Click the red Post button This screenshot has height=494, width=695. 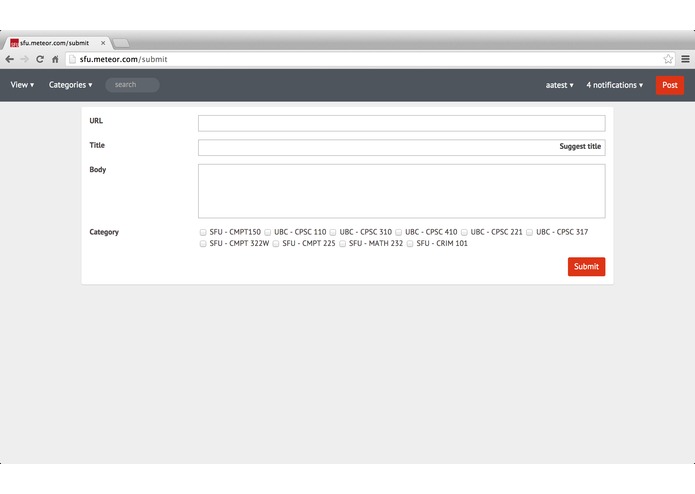(x=670, y=85)
